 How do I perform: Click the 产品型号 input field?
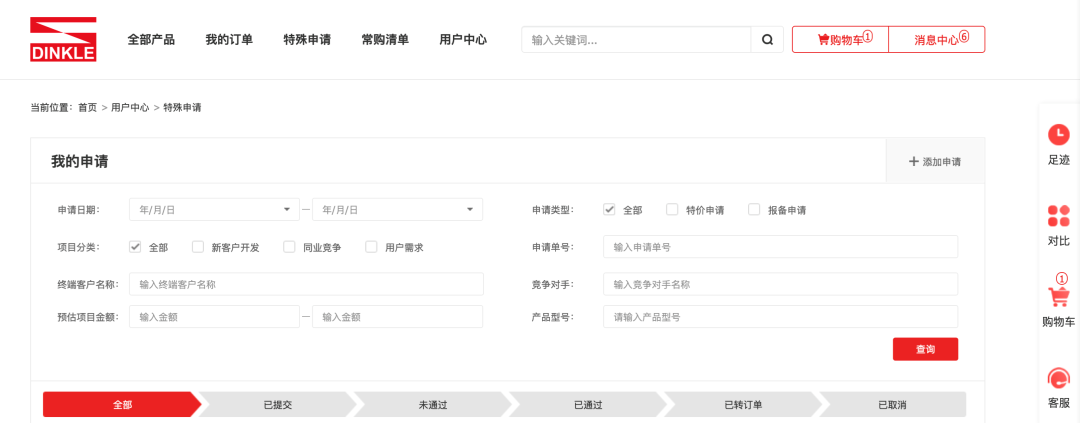pyautogui.click(x=780, y=317)
